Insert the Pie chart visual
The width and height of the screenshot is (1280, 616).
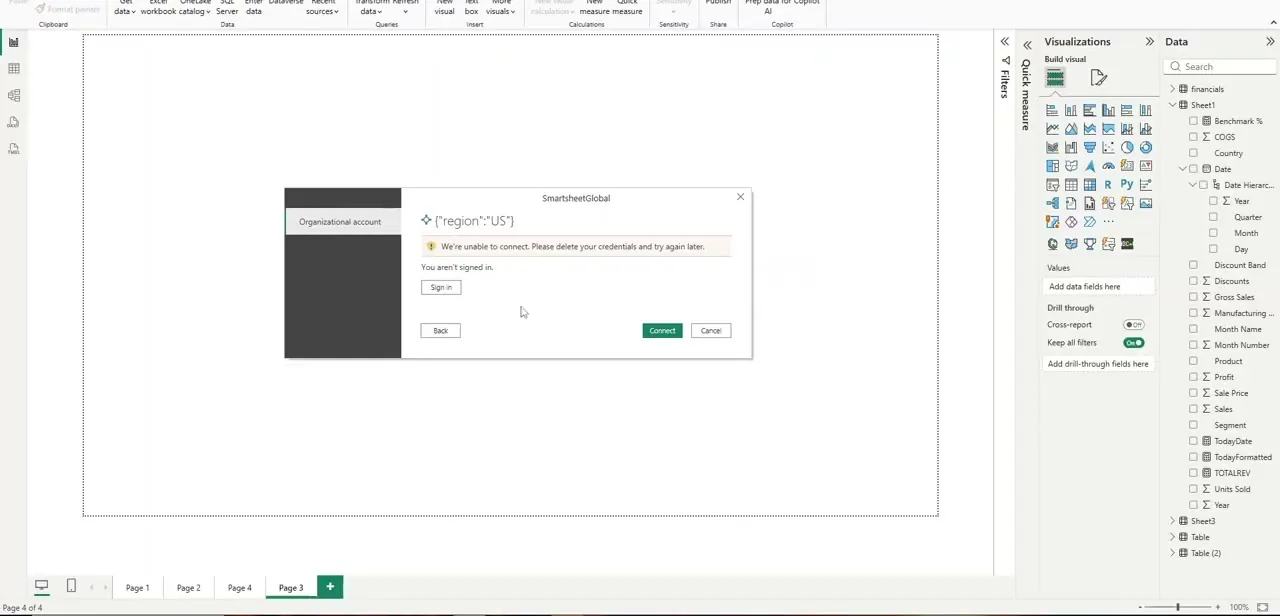pyautogui.click(x=1127, y=147)
